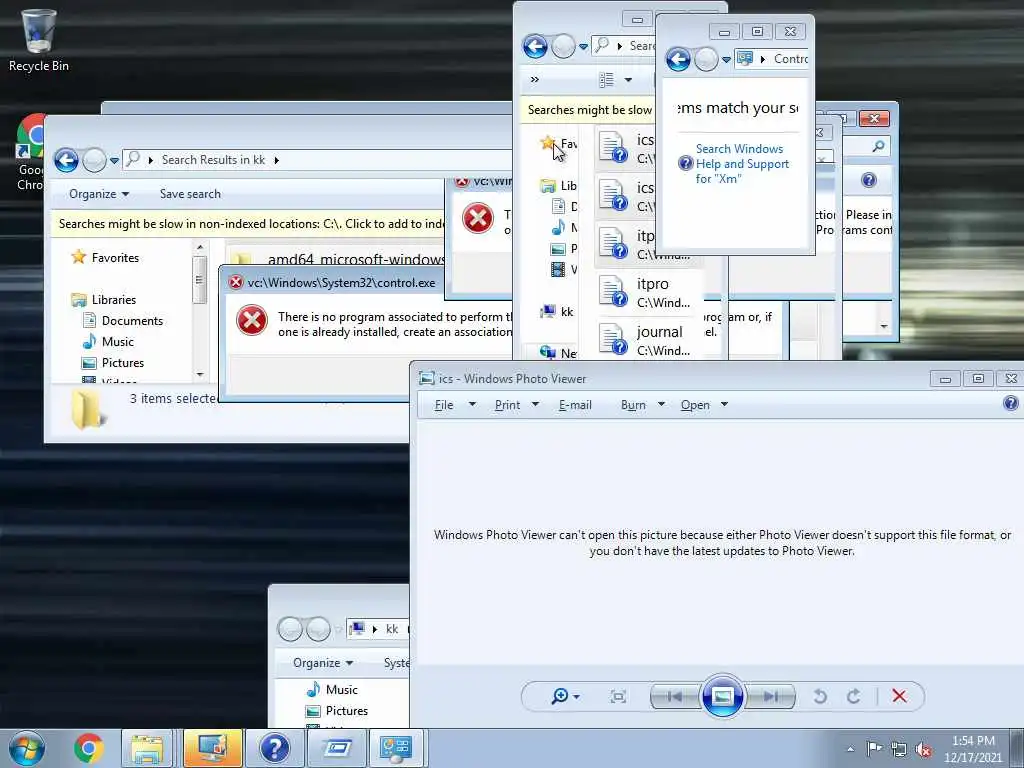Open the speaker volume tray icon
This screenshot has height=768, width=1024.
(x=923, y=749)
